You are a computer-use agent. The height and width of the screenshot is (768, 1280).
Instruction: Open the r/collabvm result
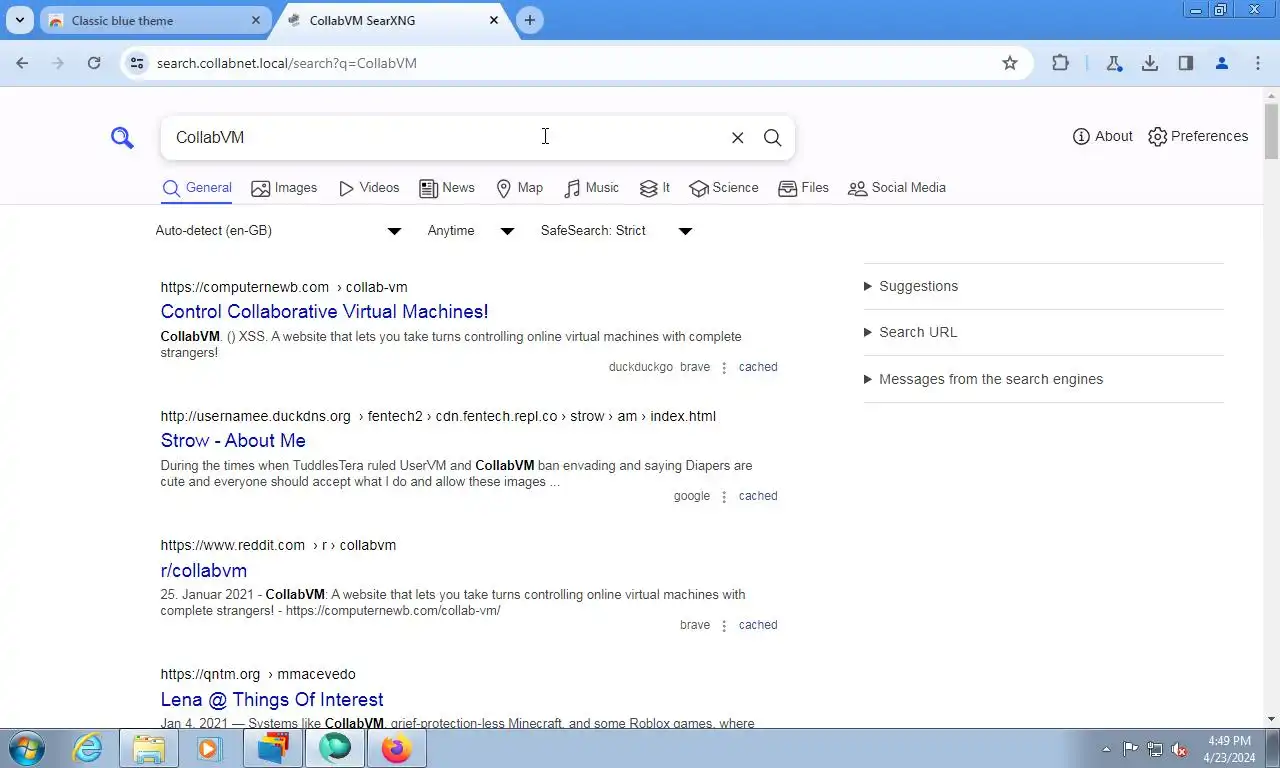pos(204,571)
